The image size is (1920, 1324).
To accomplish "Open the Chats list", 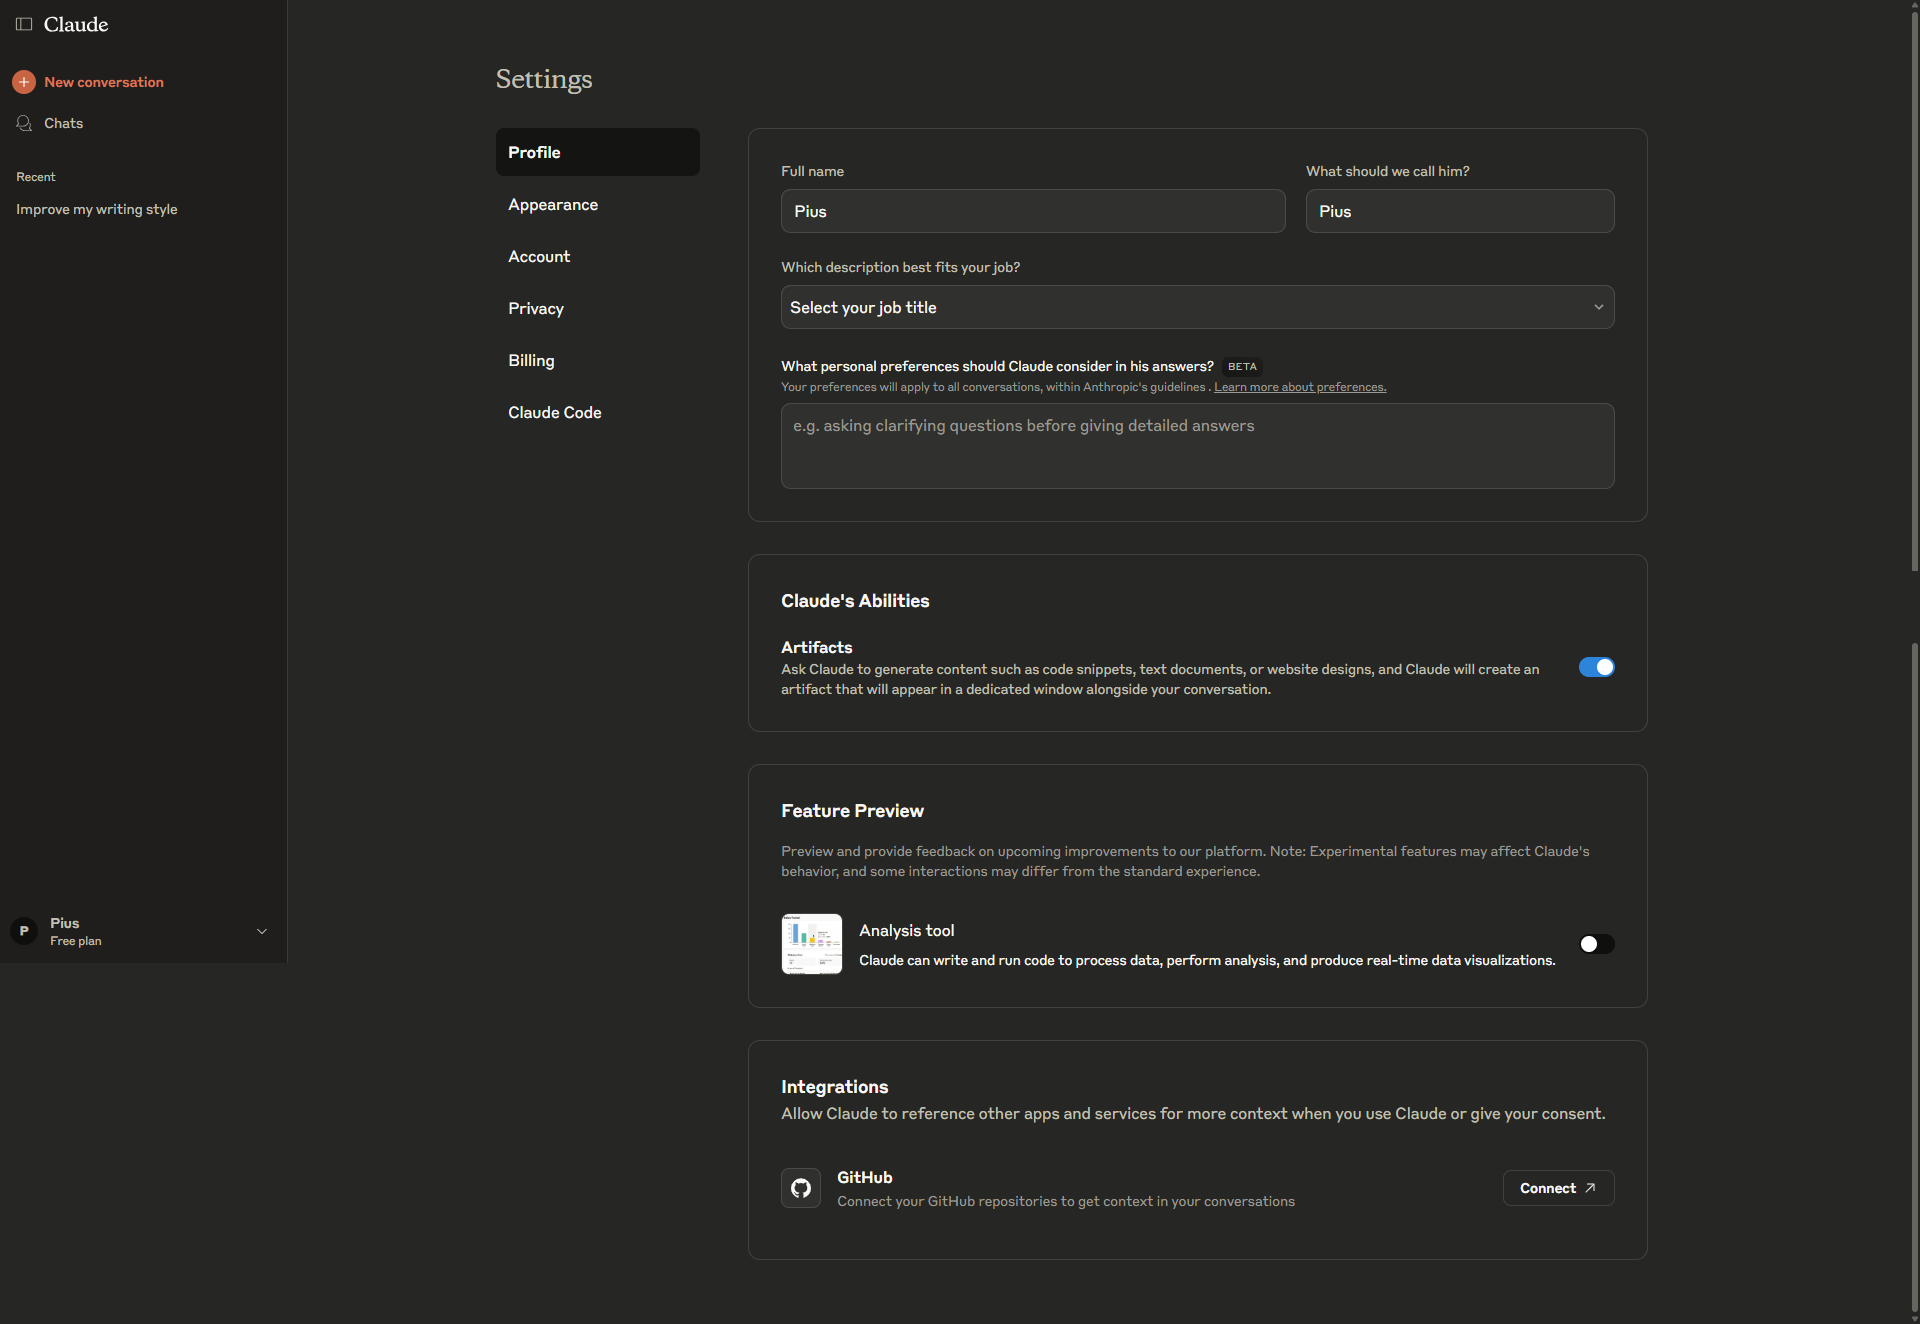I will [63, 123].
